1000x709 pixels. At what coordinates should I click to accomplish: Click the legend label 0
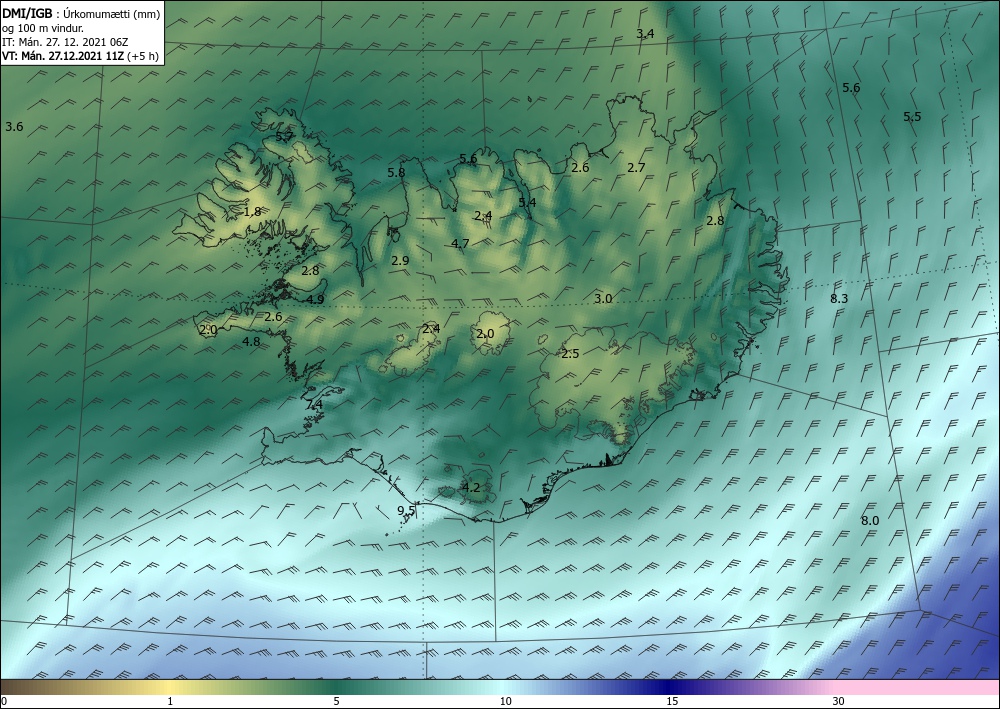pyautogui.click(x=4, y=702)
